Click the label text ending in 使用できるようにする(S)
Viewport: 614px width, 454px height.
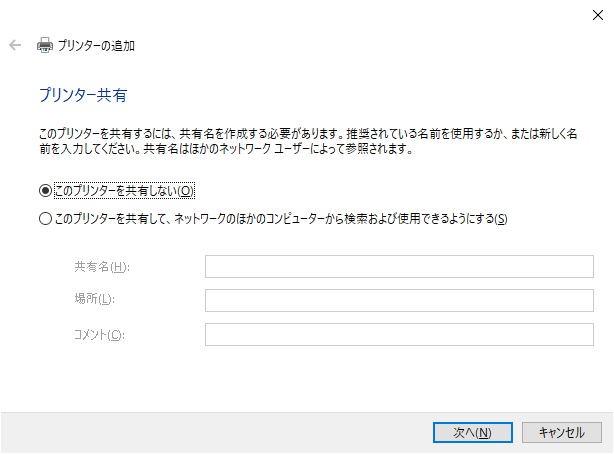[281, 219]
